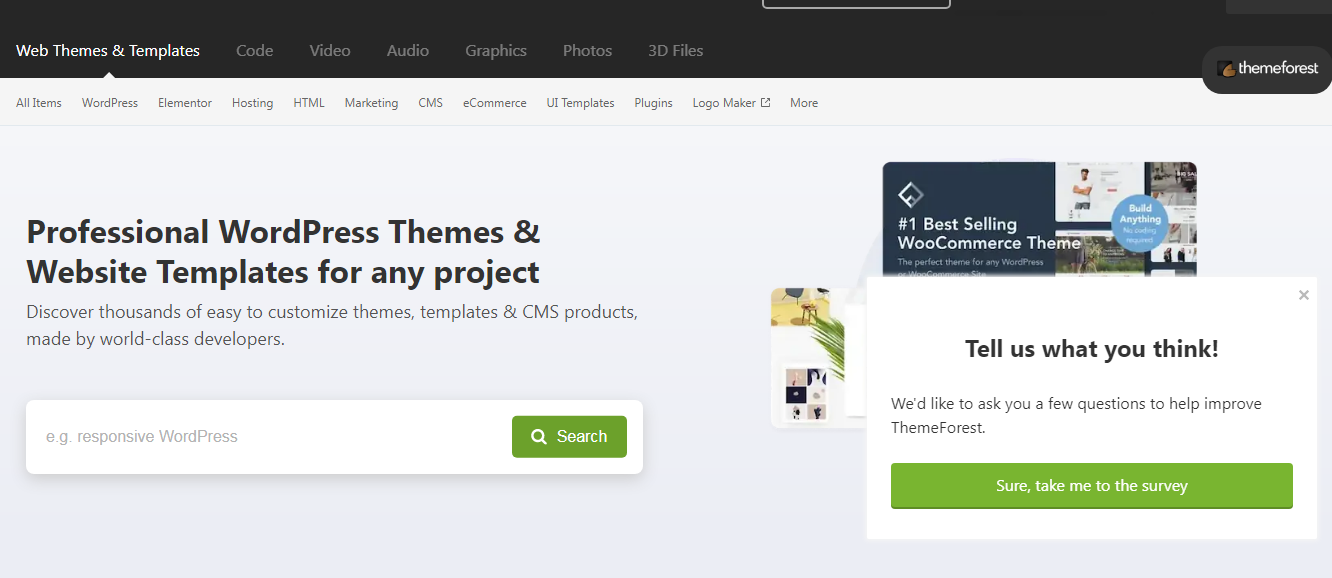Go to the Elementor category
1332x578 pixels.
185,103
